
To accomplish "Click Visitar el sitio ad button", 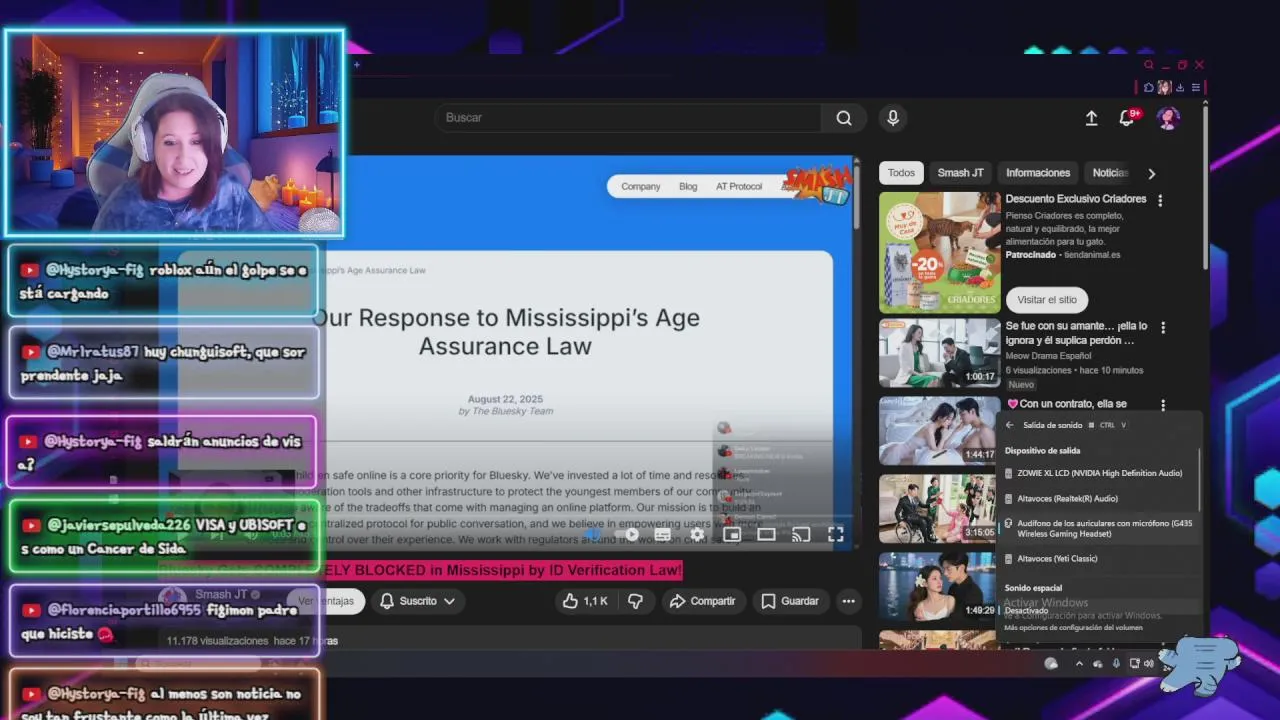I will [x=1047, y=300].
